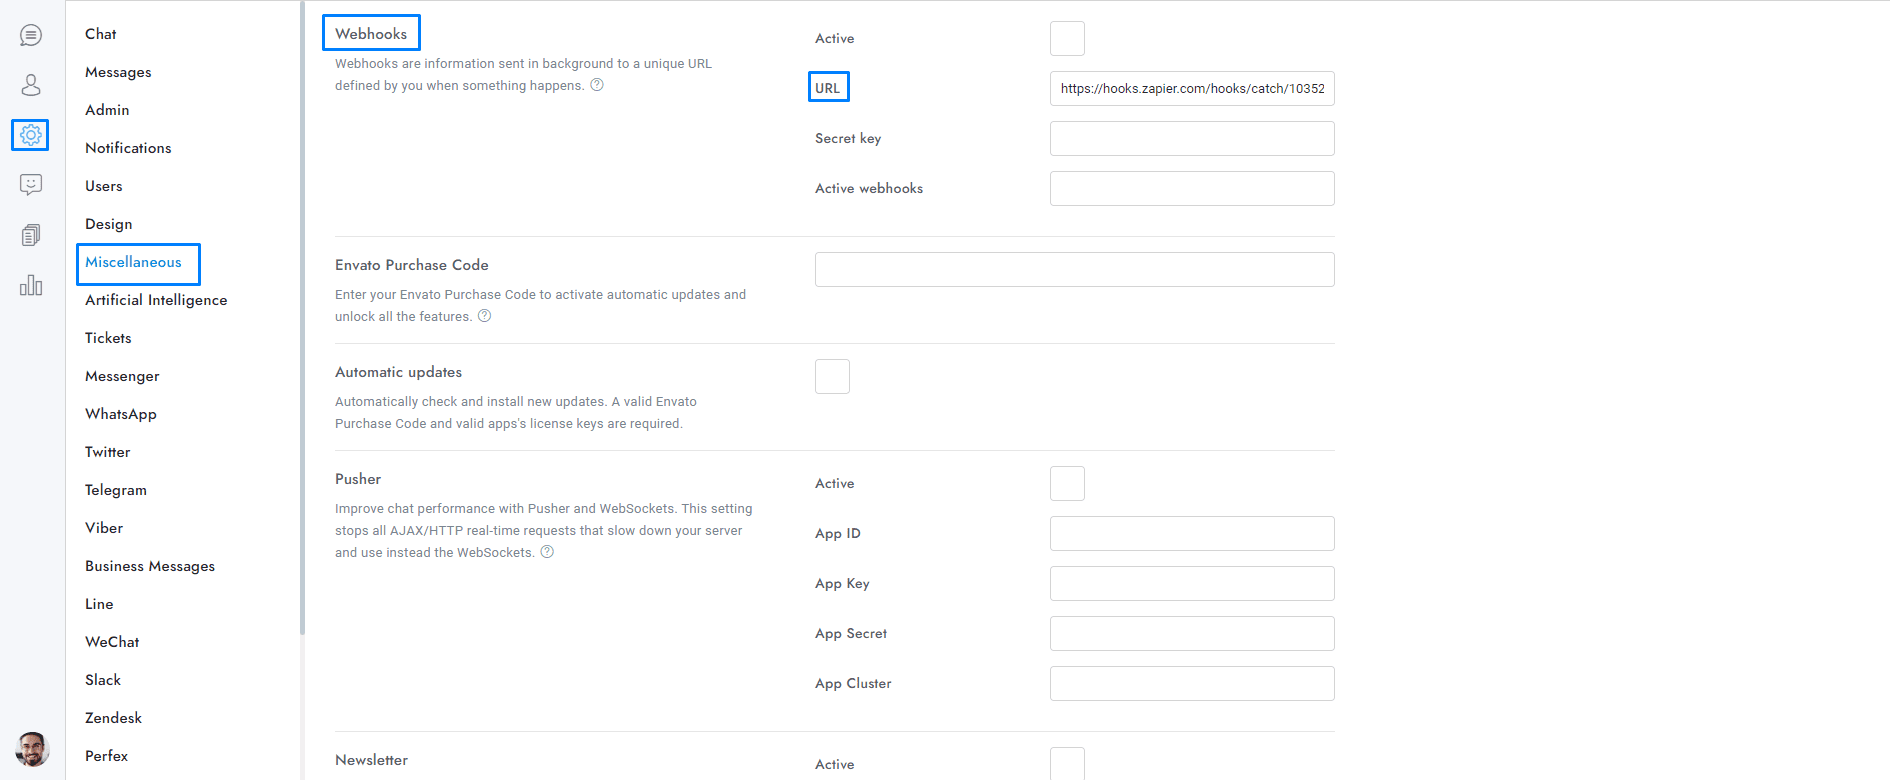The image size is (1890, 780).
Task: Click the Envato Purchase Code help icon
Action: (485, 316)
